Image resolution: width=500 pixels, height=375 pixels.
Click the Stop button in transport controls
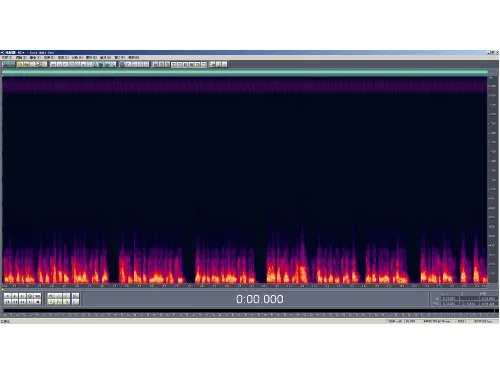tap(7, 296)
